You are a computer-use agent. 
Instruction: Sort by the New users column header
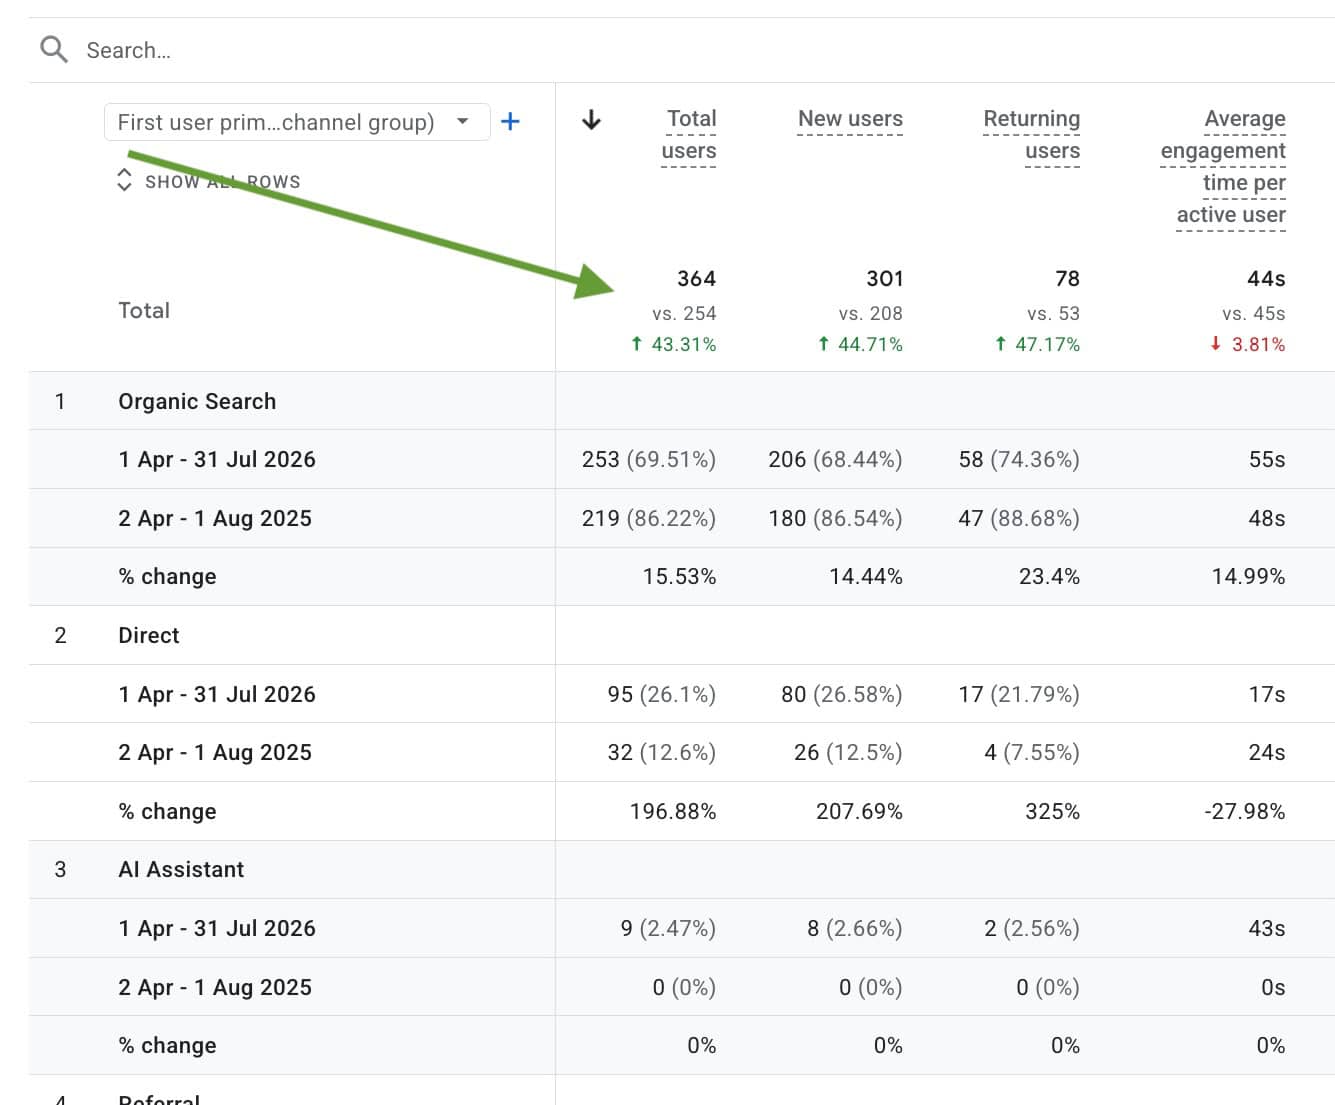tap(850, 119)
